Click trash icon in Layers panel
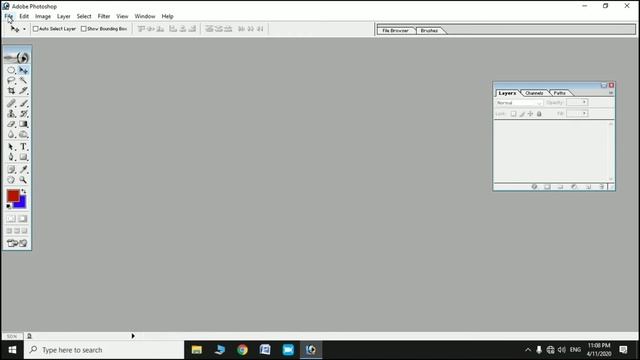The image size is (640, 360). point(601,187)
